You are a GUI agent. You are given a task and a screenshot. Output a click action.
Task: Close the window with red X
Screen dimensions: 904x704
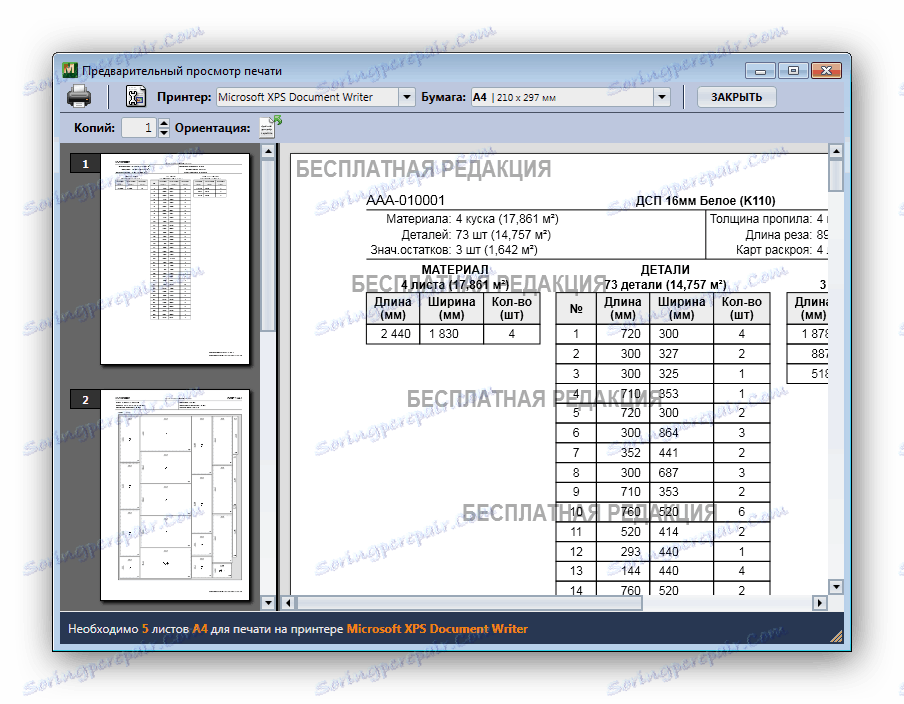pyautogui.click(x=826, y=71)
